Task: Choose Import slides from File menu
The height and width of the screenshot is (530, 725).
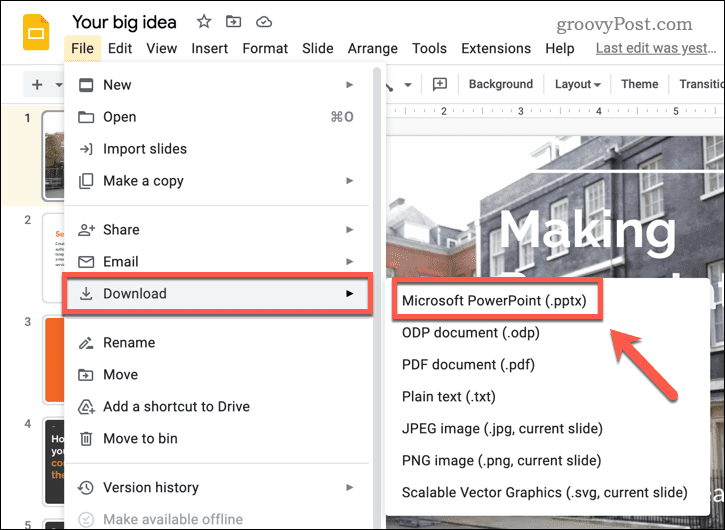Action: click(x=216, y=148)
